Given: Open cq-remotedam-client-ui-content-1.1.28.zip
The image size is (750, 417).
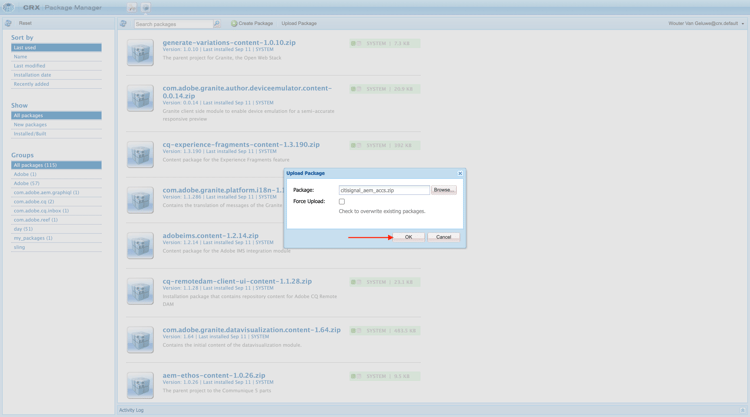Looking at the screenshot, I should click(237, 281).
